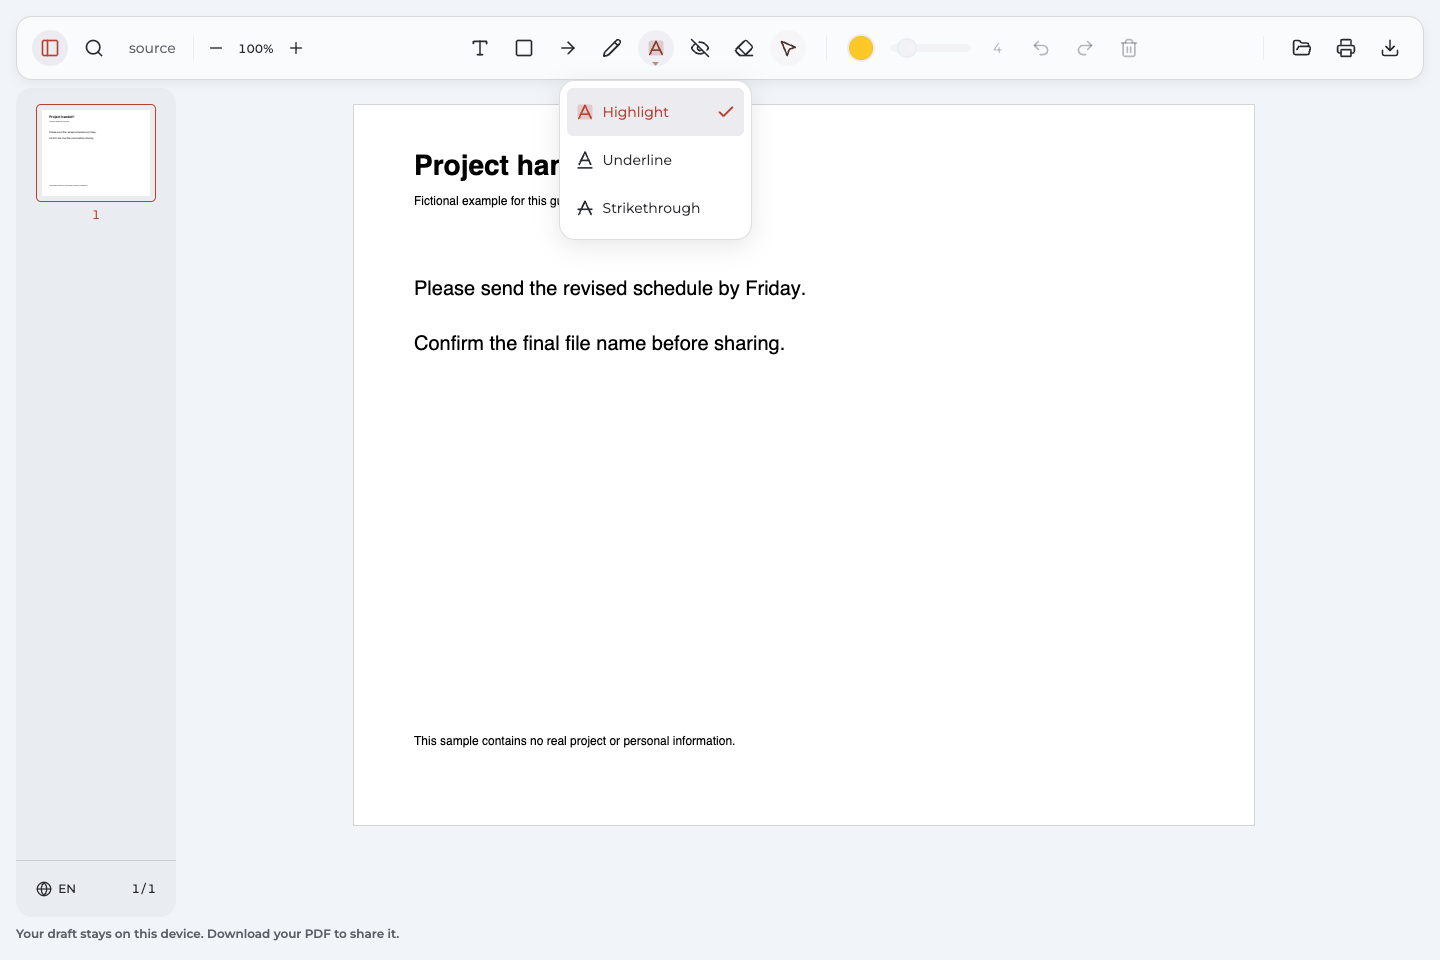Select the Arrow tool
The height and width of the screenshot is (960, 1440).
coord(568,48)
